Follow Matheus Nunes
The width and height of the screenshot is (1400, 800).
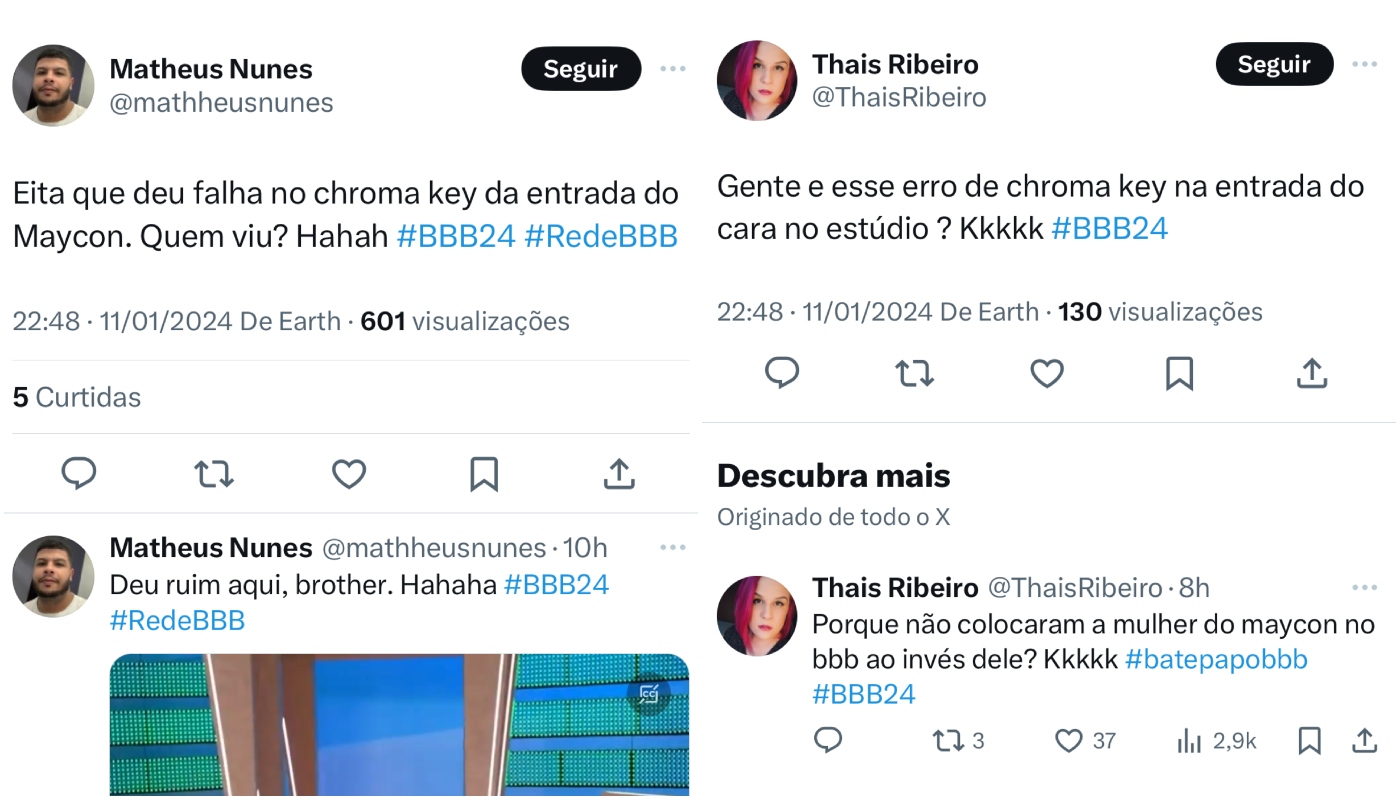tap(581, 68)
